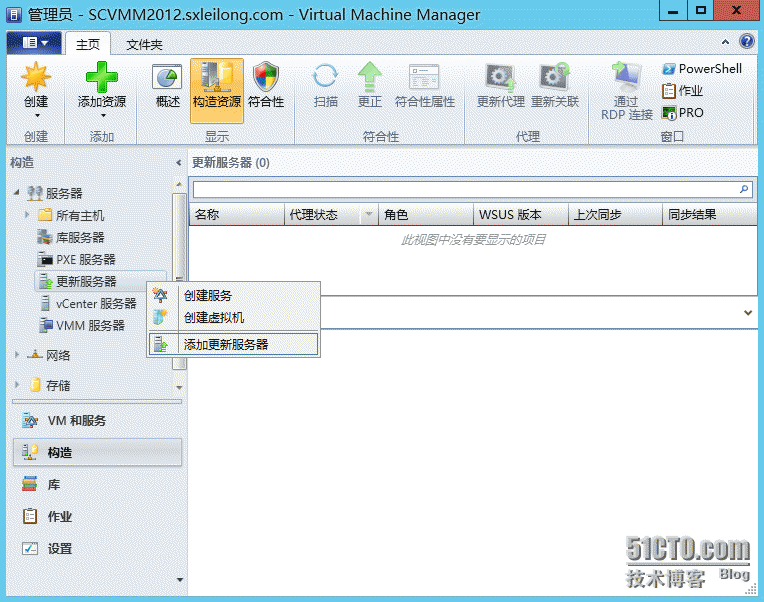Collapse the 服务器 tree node
Screen dimensions: 764x602
click(17, 192)
